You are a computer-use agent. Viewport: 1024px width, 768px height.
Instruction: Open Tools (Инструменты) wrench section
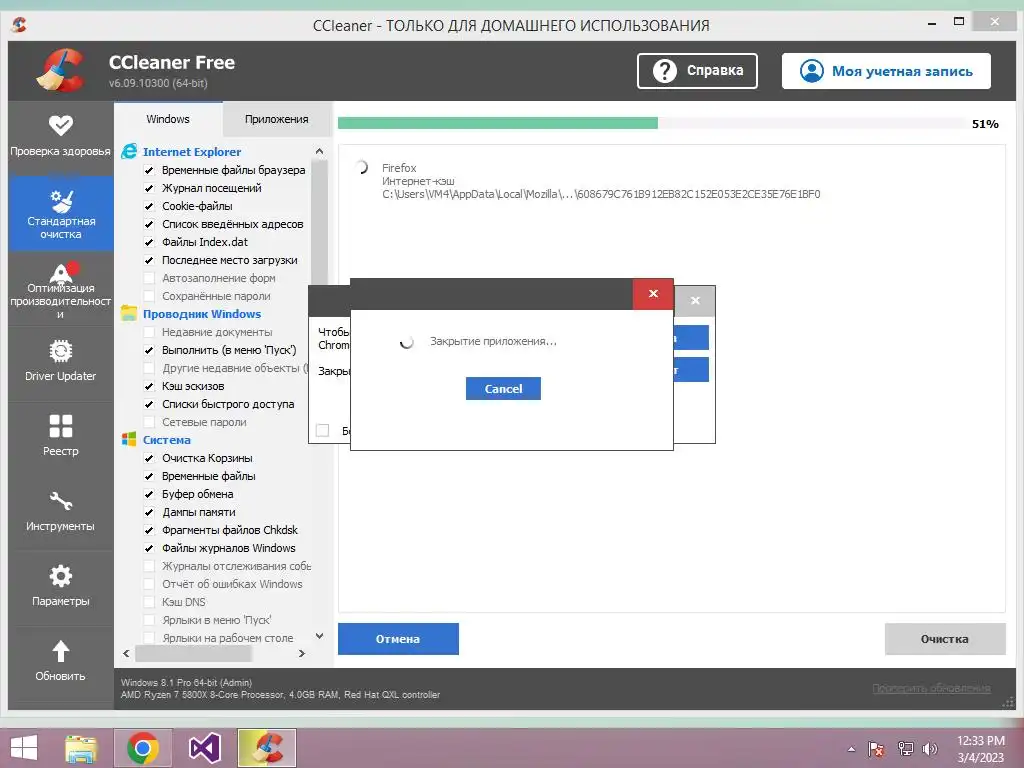pyautogui.click(x=60, y=511)
